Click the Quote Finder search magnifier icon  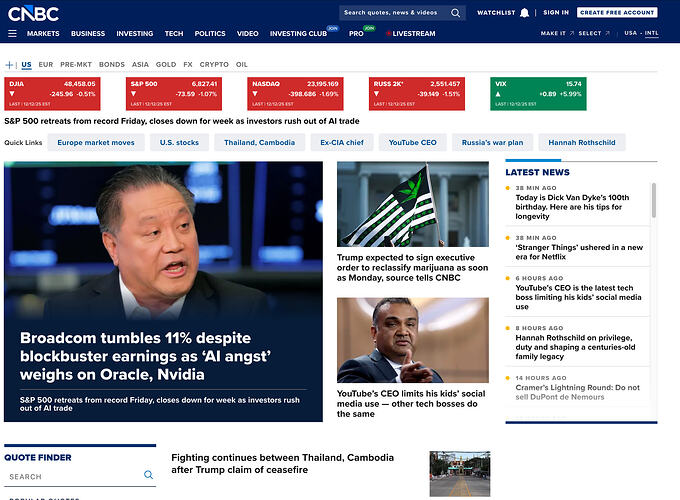point(148,475)
